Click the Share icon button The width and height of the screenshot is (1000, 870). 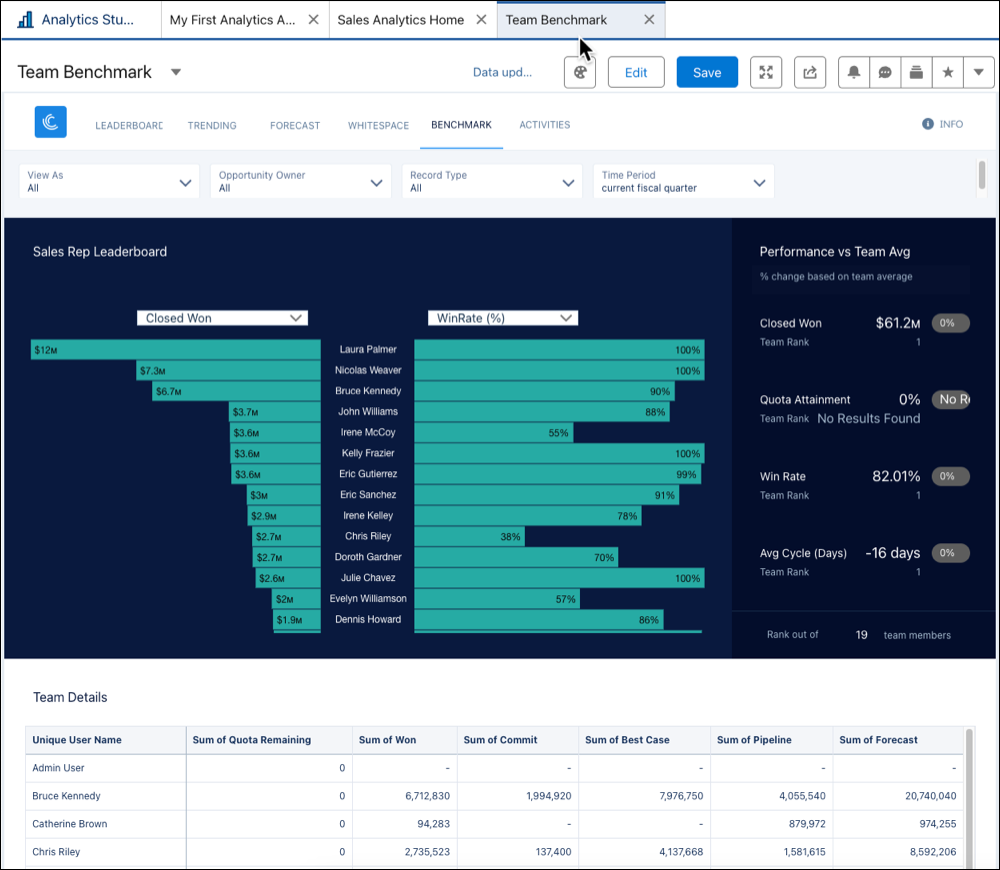coord(810,72)
